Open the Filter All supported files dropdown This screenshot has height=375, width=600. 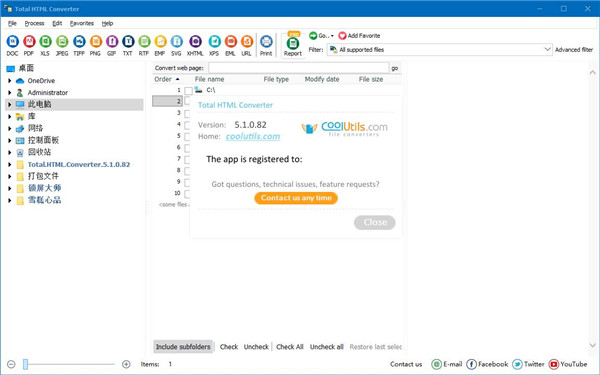pos(439,50)
